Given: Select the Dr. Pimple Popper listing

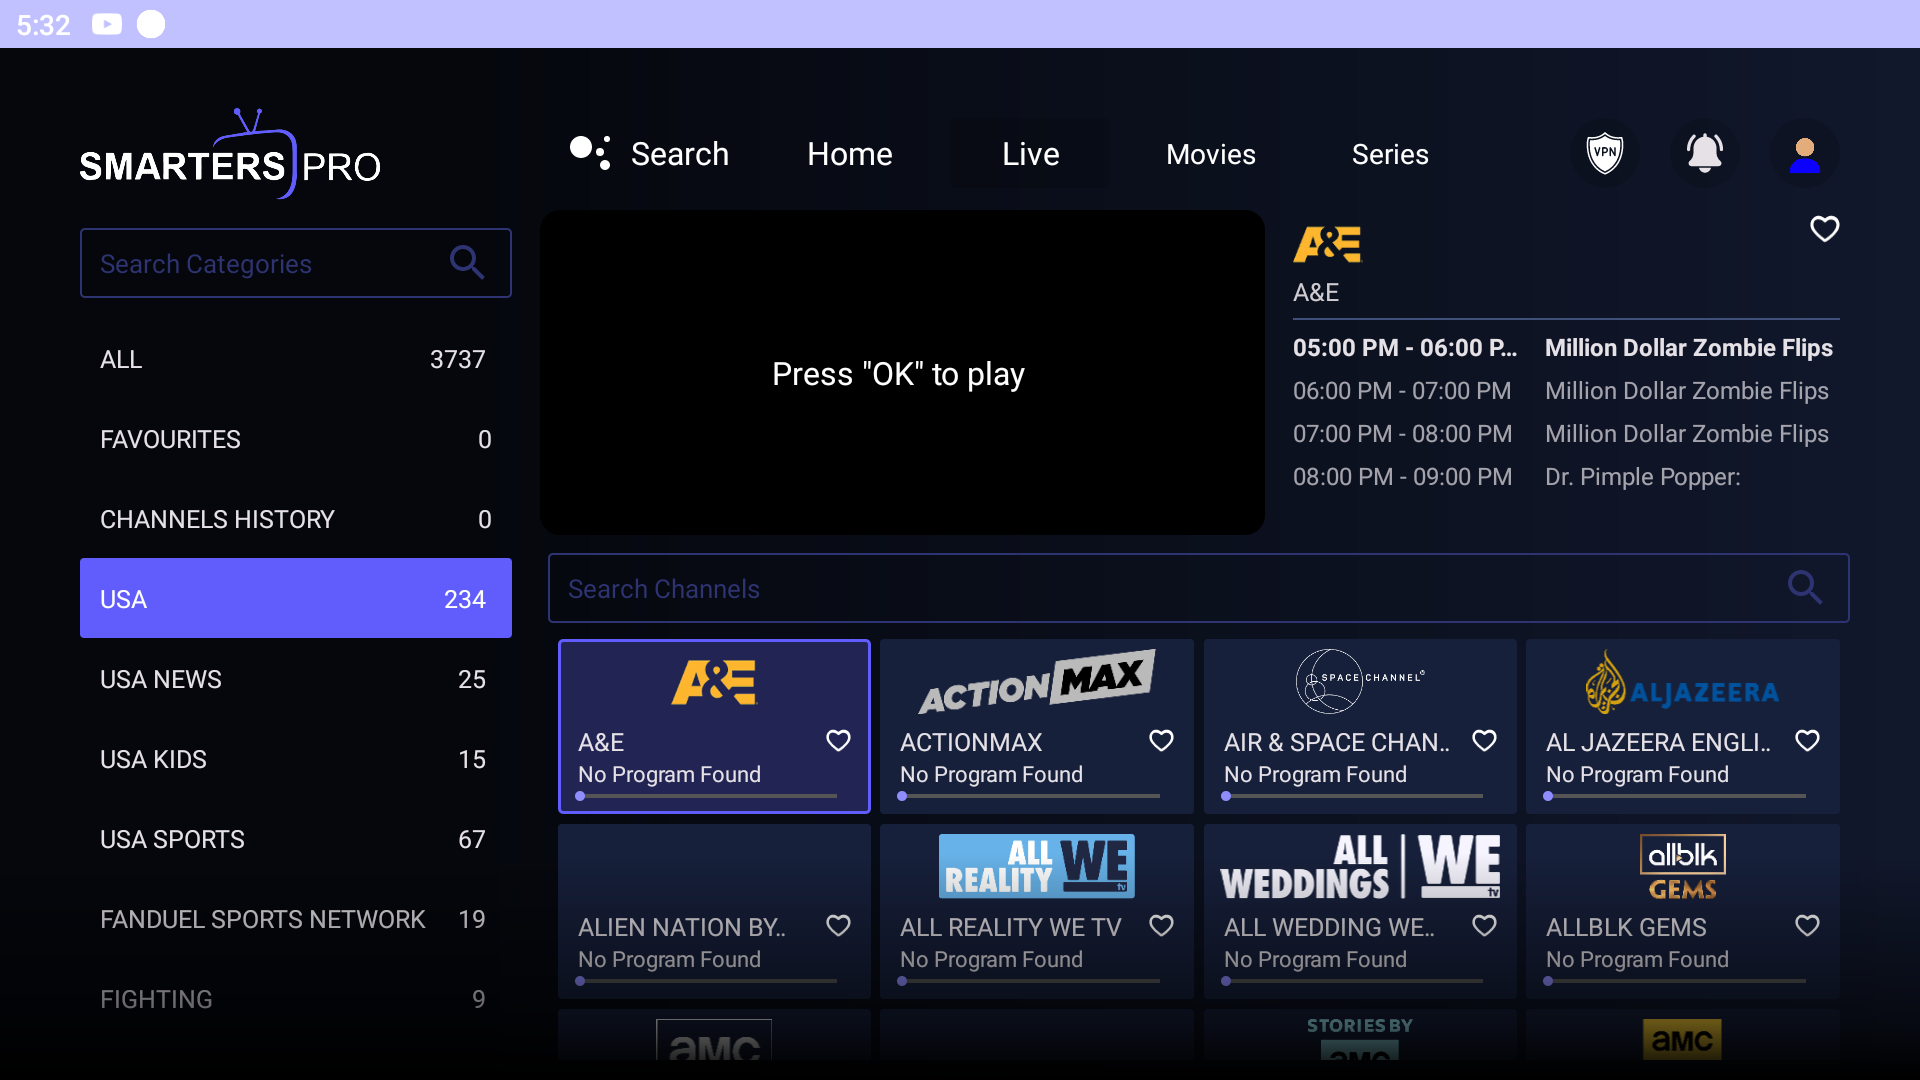Looking at the screenshot, I should (x=1566, y=477).
